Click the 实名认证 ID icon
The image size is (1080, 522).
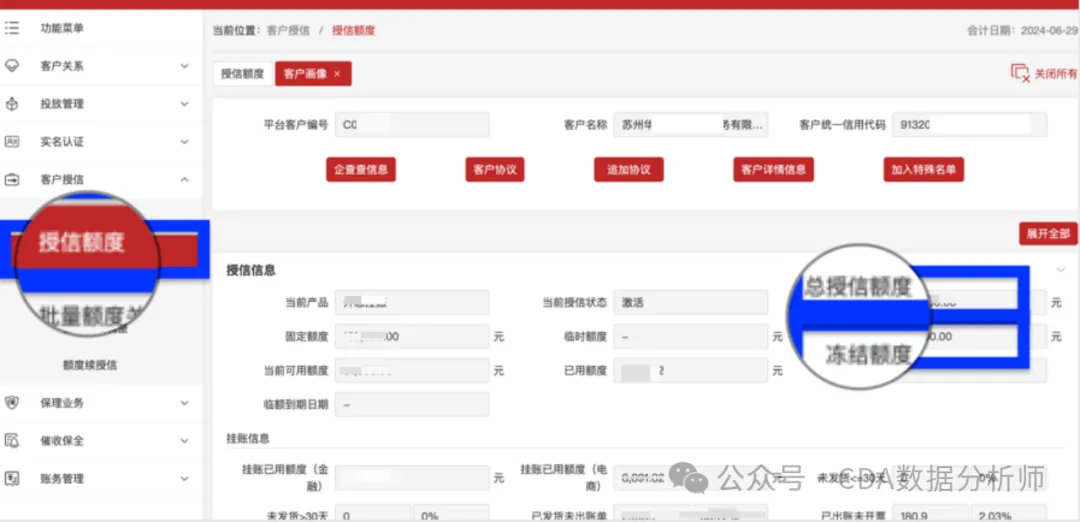(x=13, y=142)
